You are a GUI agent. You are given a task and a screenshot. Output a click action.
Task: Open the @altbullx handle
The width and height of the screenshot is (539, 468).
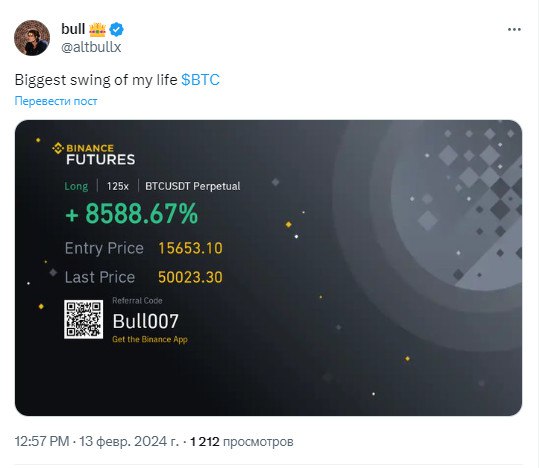[x=91, y=47]
